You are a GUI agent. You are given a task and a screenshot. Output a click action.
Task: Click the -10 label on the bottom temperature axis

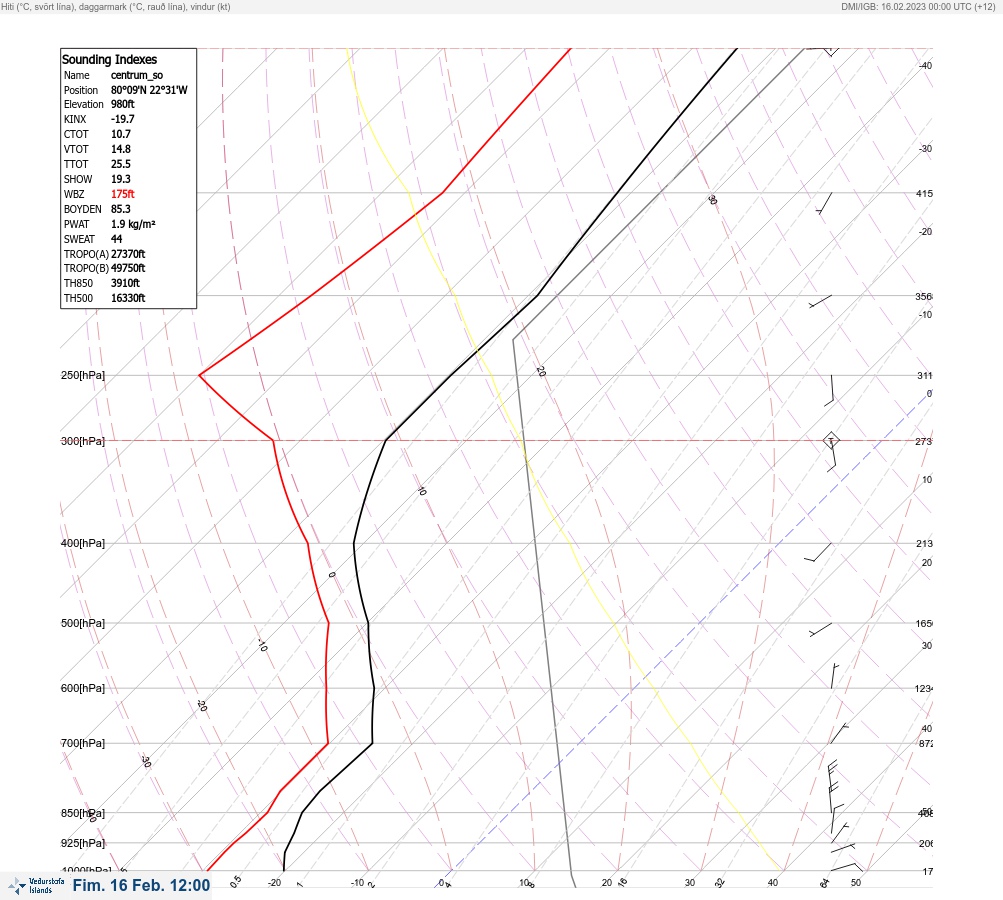tap(357, 883)
